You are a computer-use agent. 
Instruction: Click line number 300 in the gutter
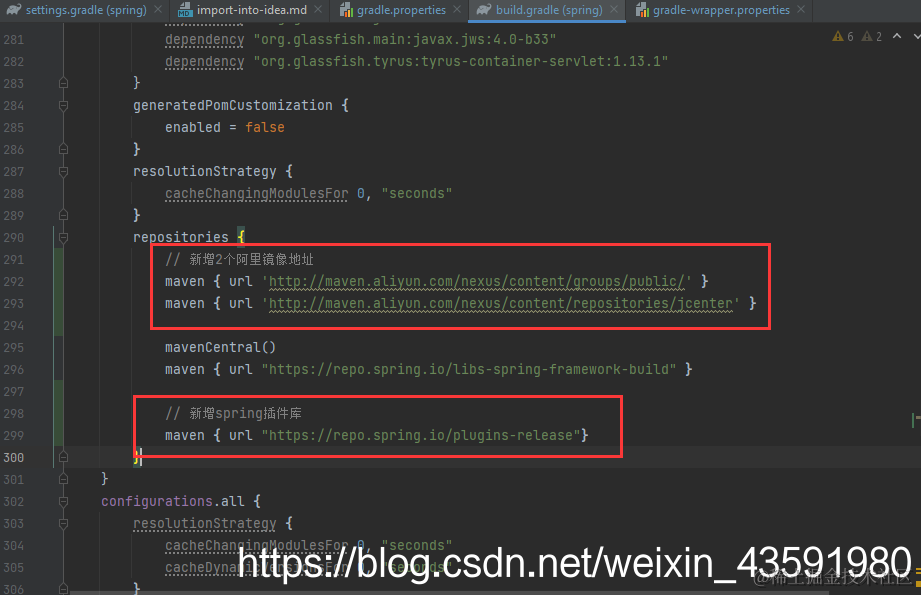pos(14,458)
